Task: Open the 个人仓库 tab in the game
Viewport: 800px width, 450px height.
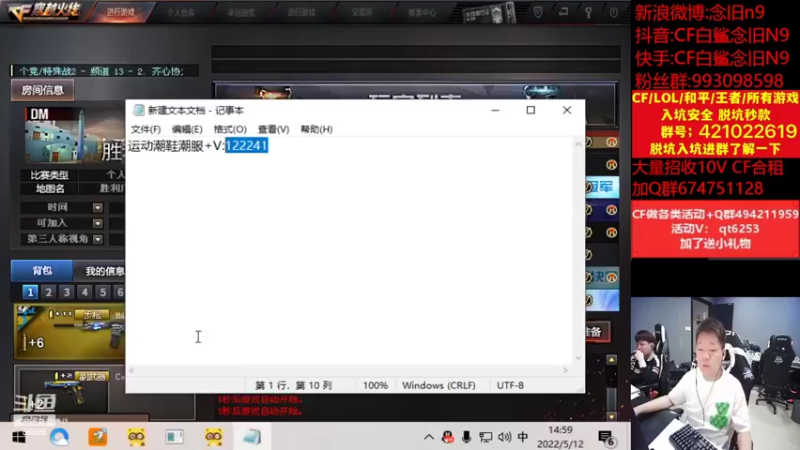Action: 181,12
